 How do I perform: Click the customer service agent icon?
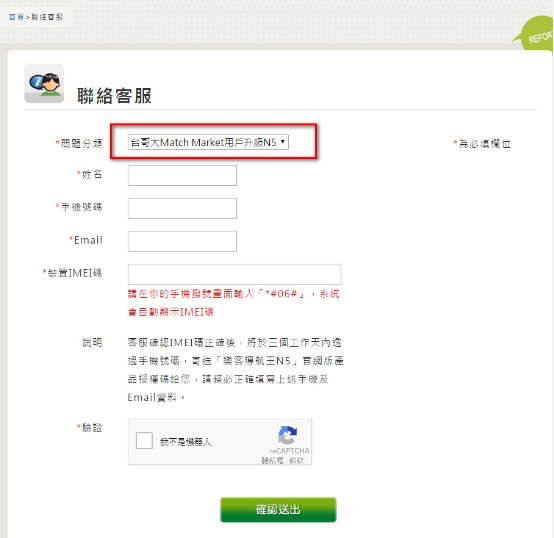(x=44, y=83)
